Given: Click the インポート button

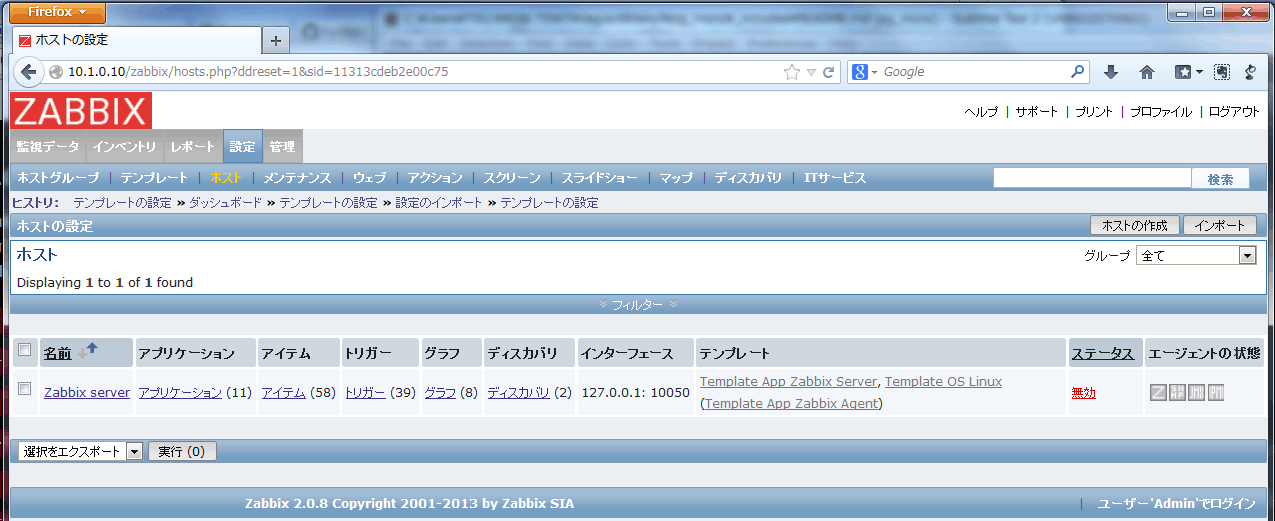Looking at the screenshot, I should pos(1220,225).
